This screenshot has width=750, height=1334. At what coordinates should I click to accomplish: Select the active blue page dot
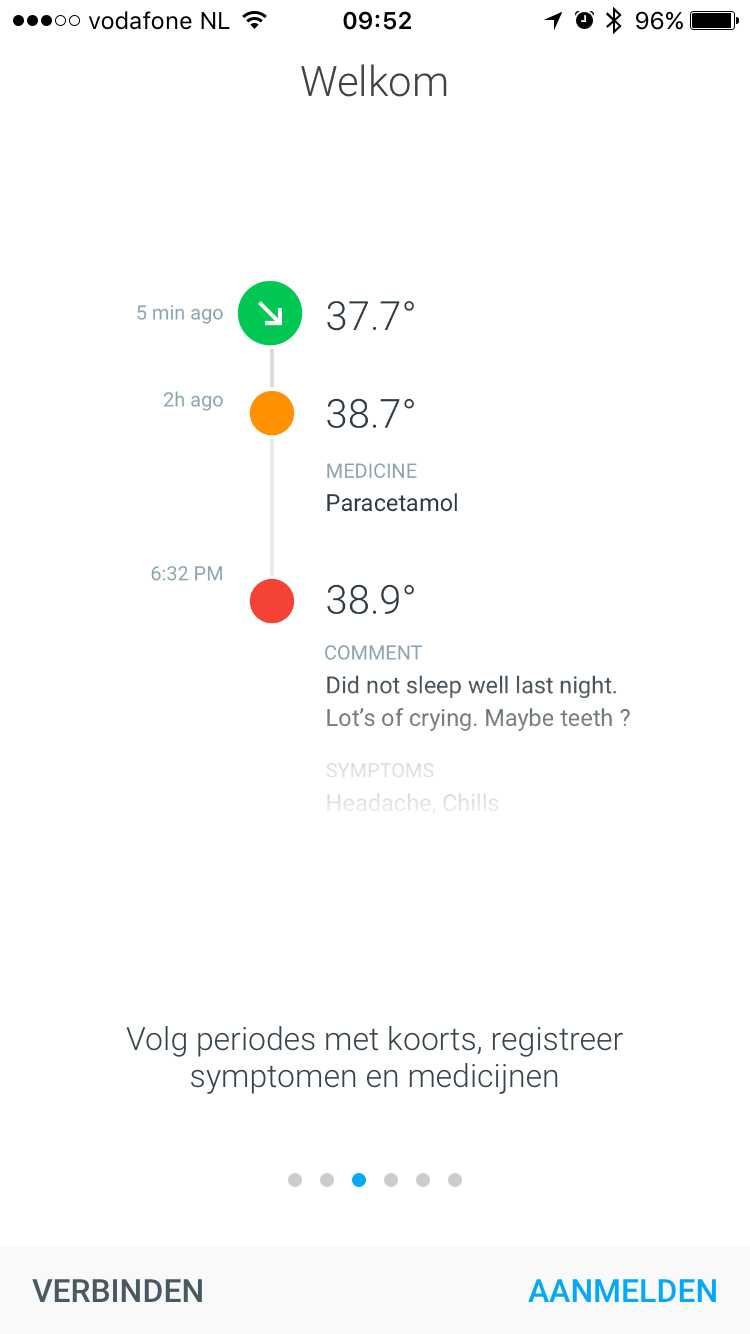pos(359,1180)
